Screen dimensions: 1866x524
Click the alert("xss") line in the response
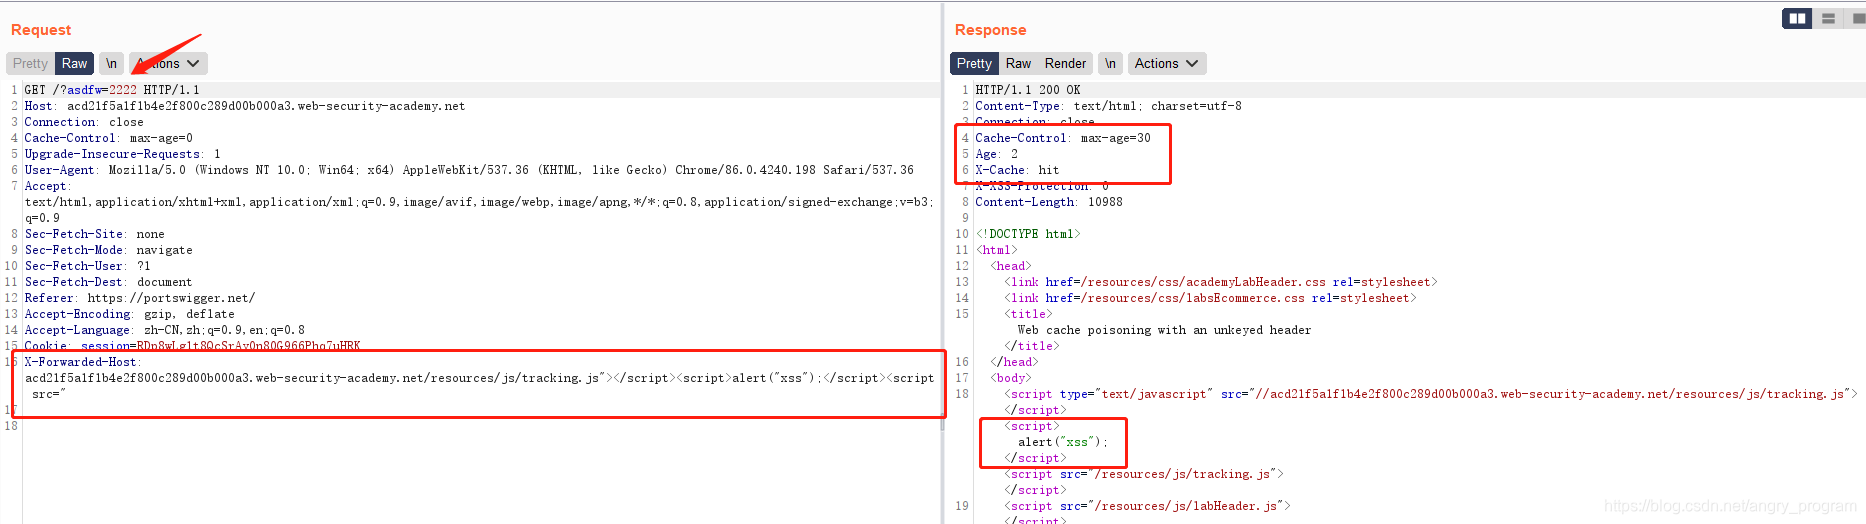(1063, 442)
